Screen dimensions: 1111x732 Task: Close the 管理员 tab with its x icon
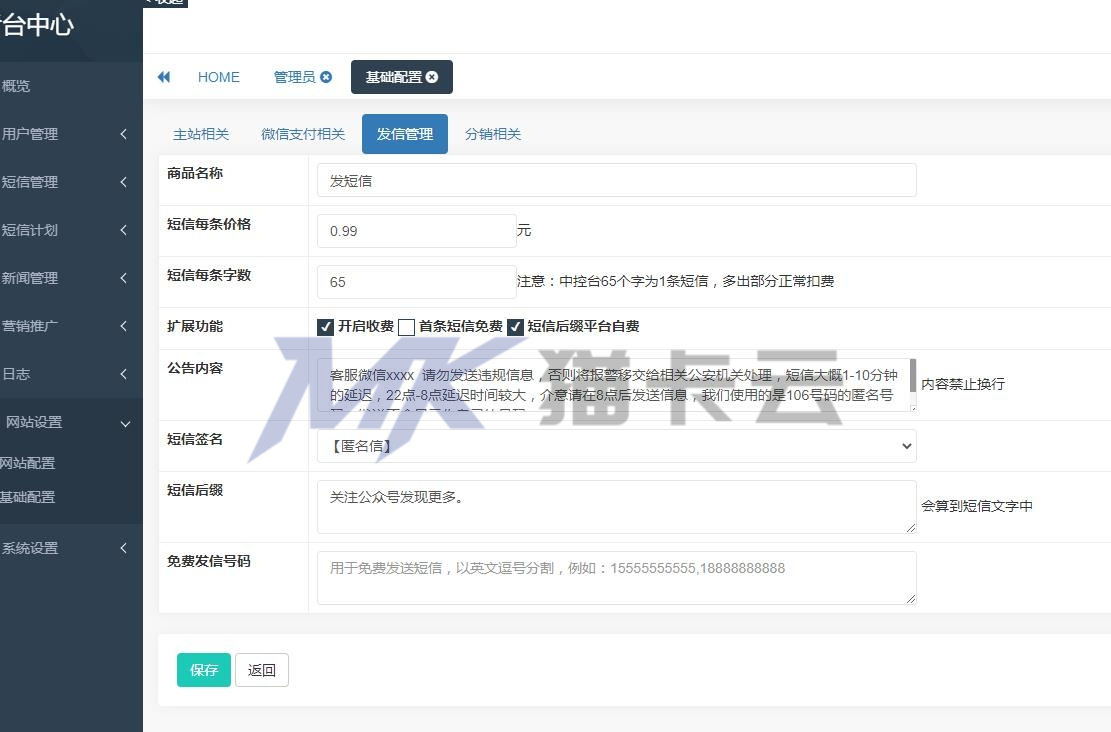(326, 77)
